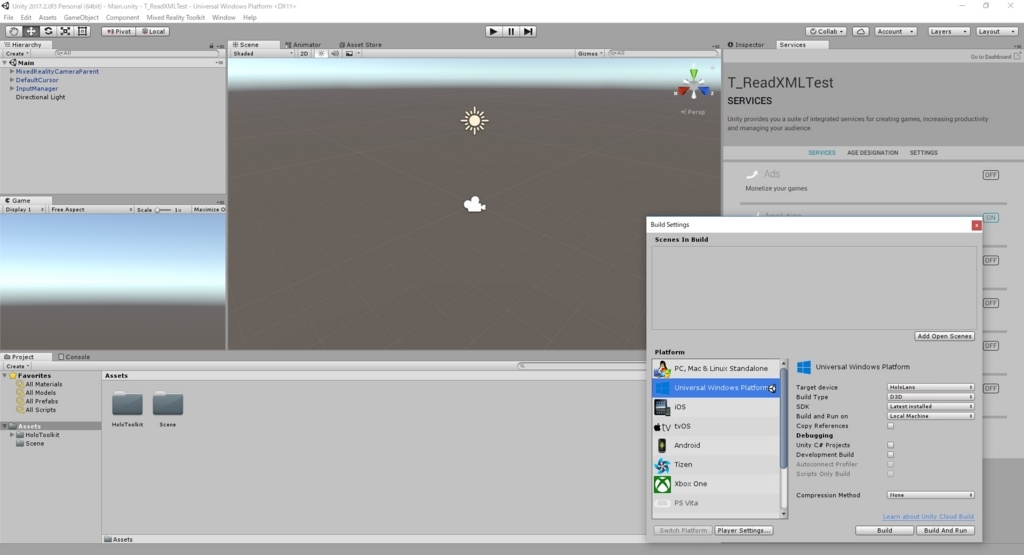
Task: Toggle Maximize On Play in Game view
Action: [209, 210]
